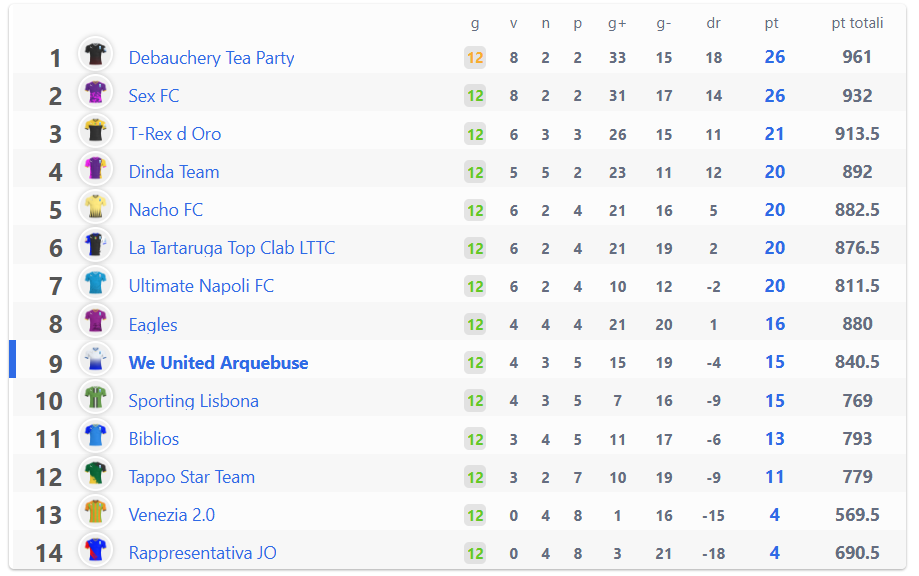The image size is (919, 576).
Task: Click Venezia 2.0's orange striped jersey icon
Action: pyautogui.click(x=95, y=512)
